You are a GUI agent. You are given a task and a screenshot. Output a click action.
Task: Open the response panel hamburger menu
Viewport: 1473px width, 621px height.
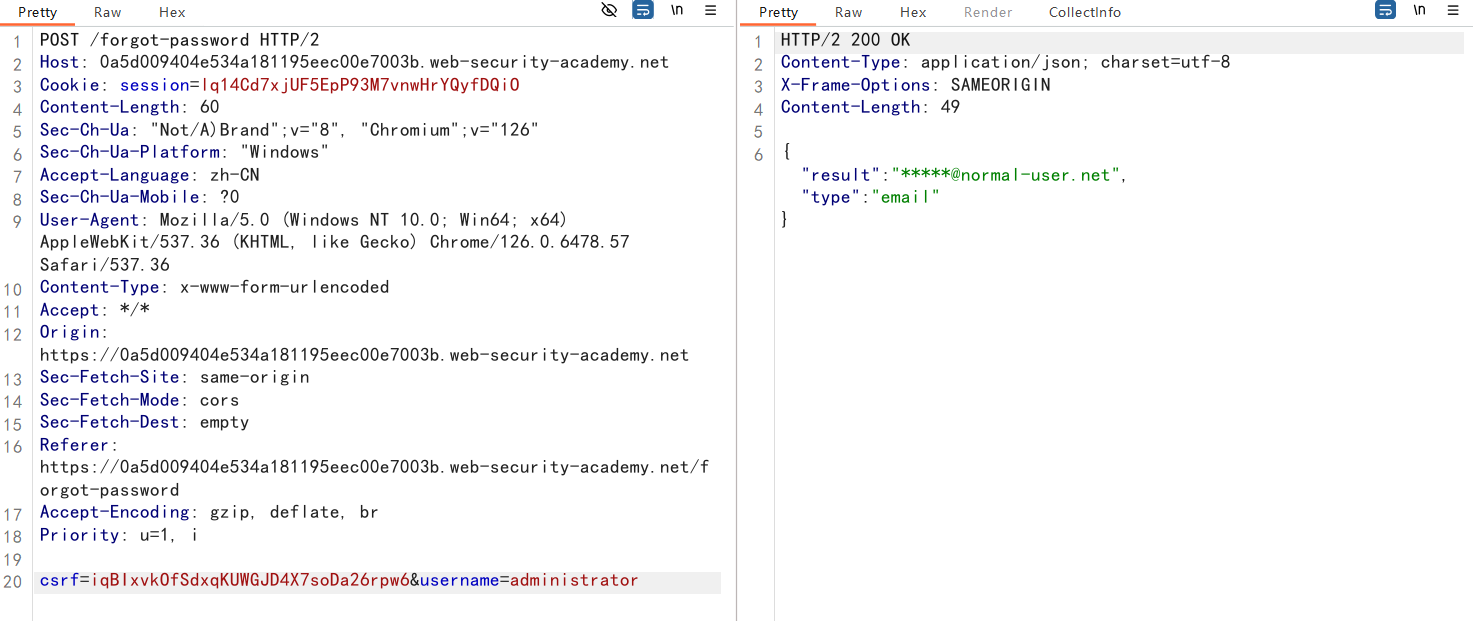[1452, 10]
